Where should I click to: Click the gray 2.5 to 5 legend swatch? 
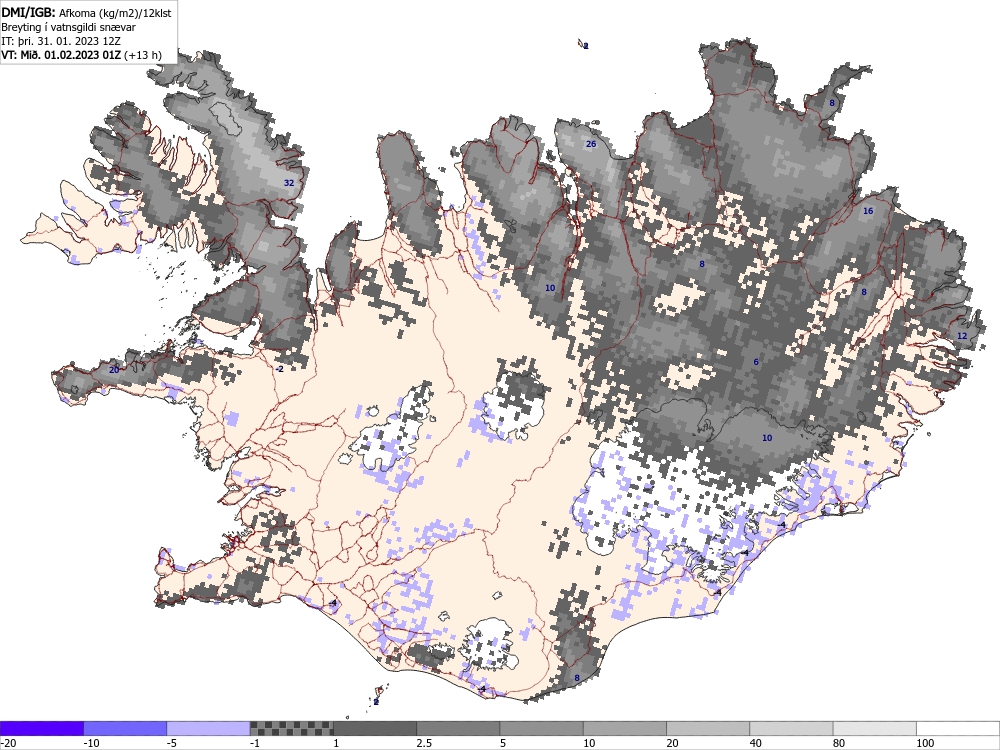tap(458, 728)
